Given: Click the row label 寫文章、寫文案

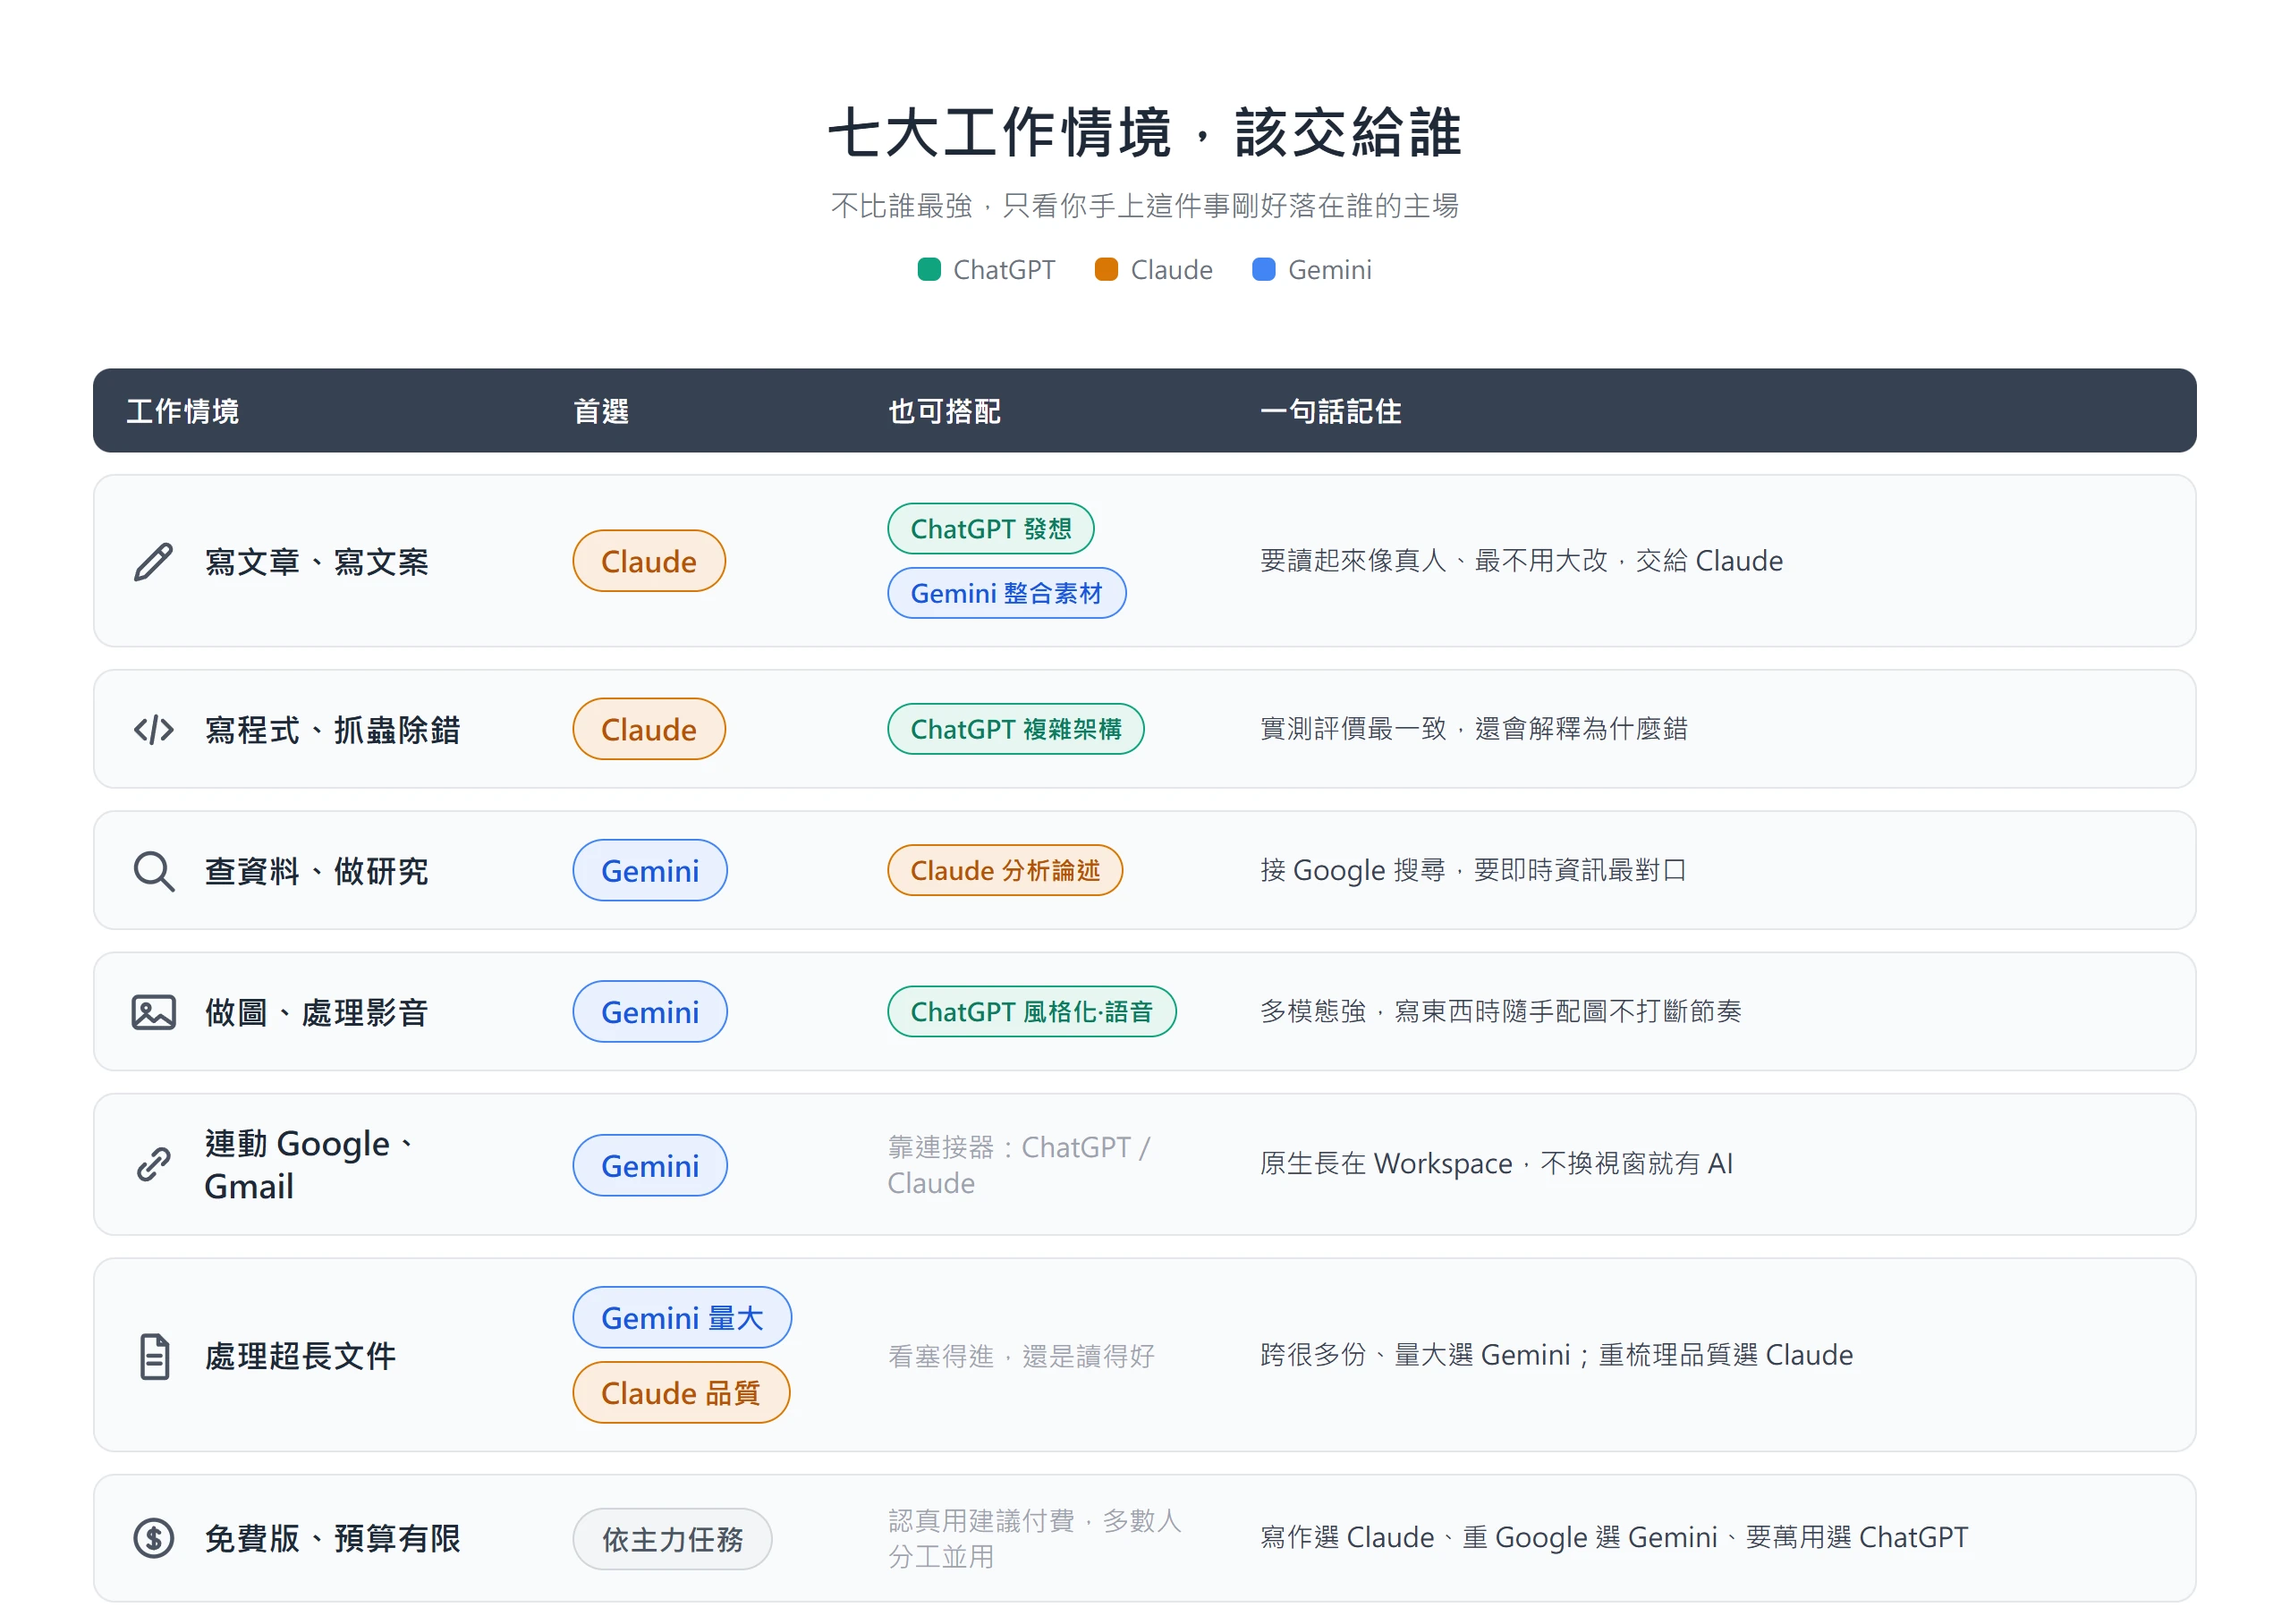Looking at the screenshot, I should coord(317,562).
